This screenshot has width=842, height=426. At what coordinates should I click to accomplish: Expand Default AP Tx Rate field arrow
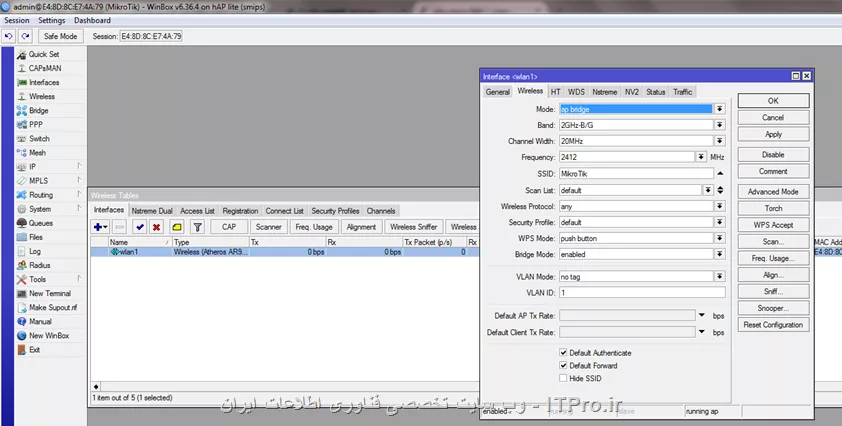pos(701,315)
